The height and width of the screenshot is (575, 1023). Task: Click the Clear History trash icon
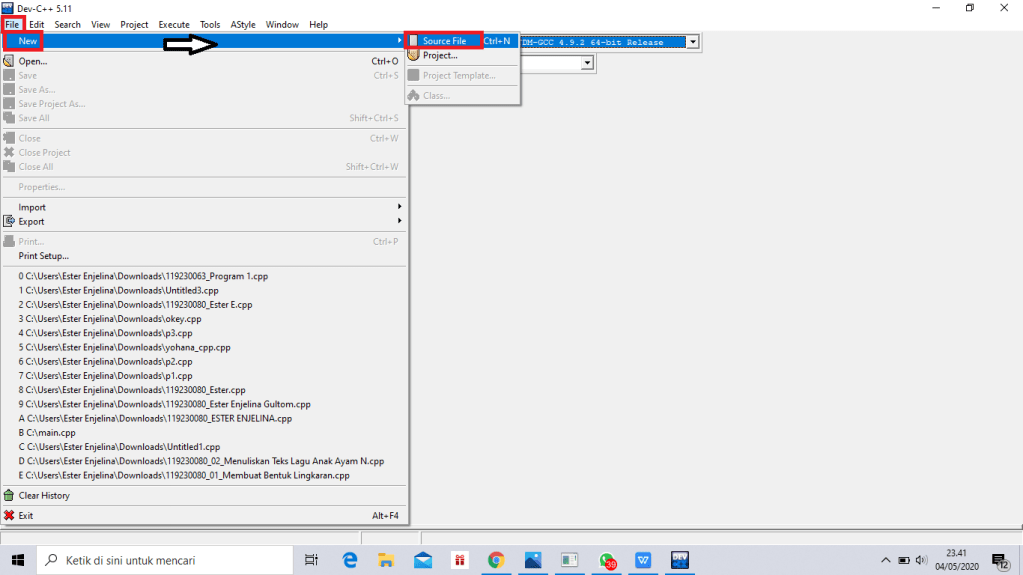[9, 496]
